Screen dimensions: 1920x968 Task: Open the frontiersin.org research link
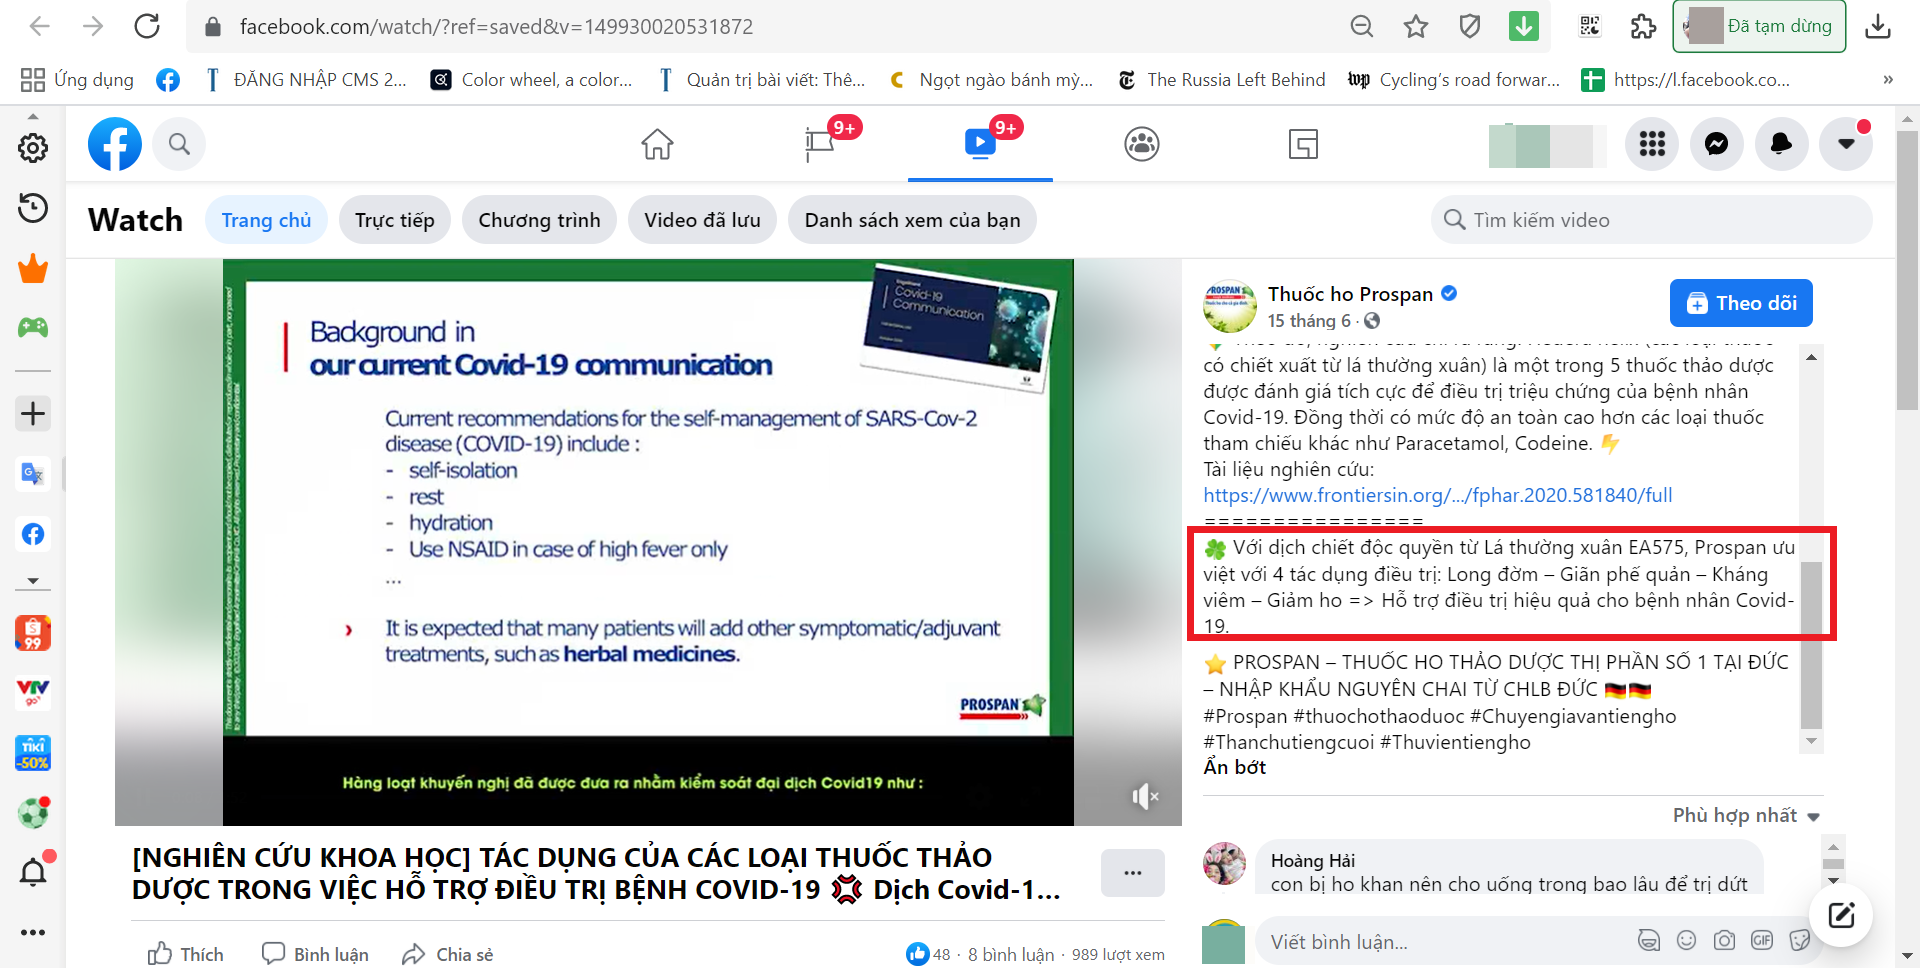[x=1437, y=495]
